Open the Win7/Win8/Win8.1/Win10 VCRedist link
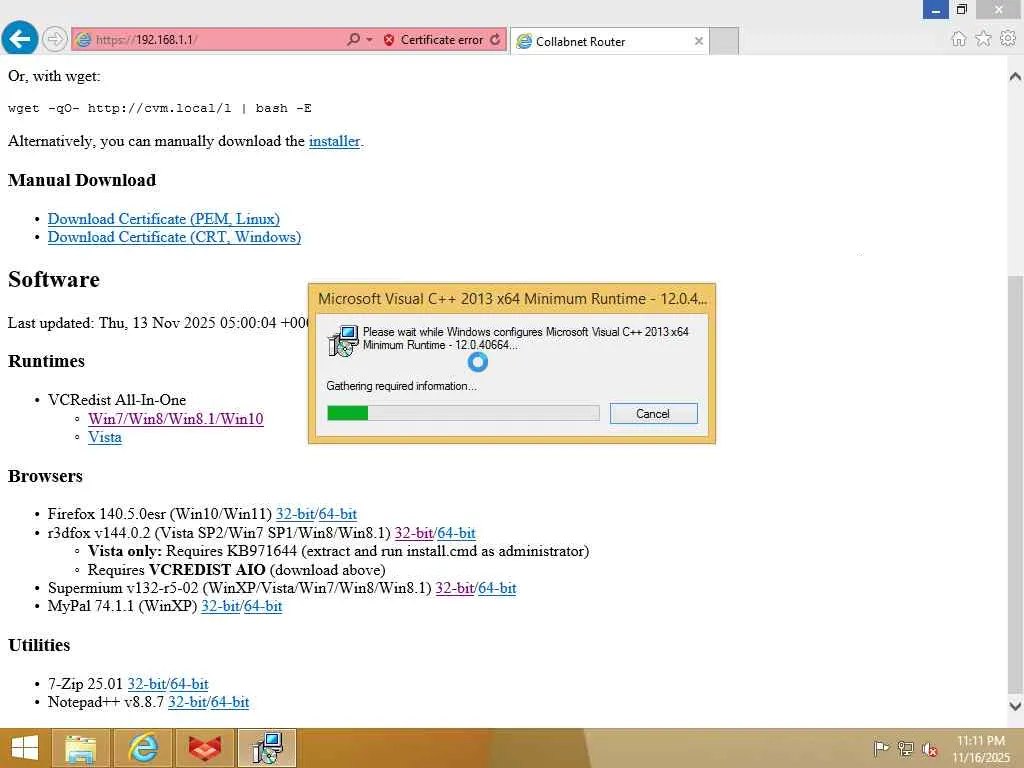1024x768 pixels. click(x=176, y=419)
